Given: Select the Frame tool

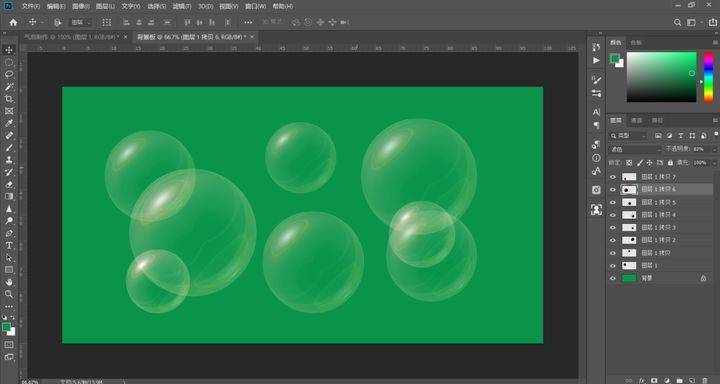Looking at the screenshot, I should click(9, 111).
